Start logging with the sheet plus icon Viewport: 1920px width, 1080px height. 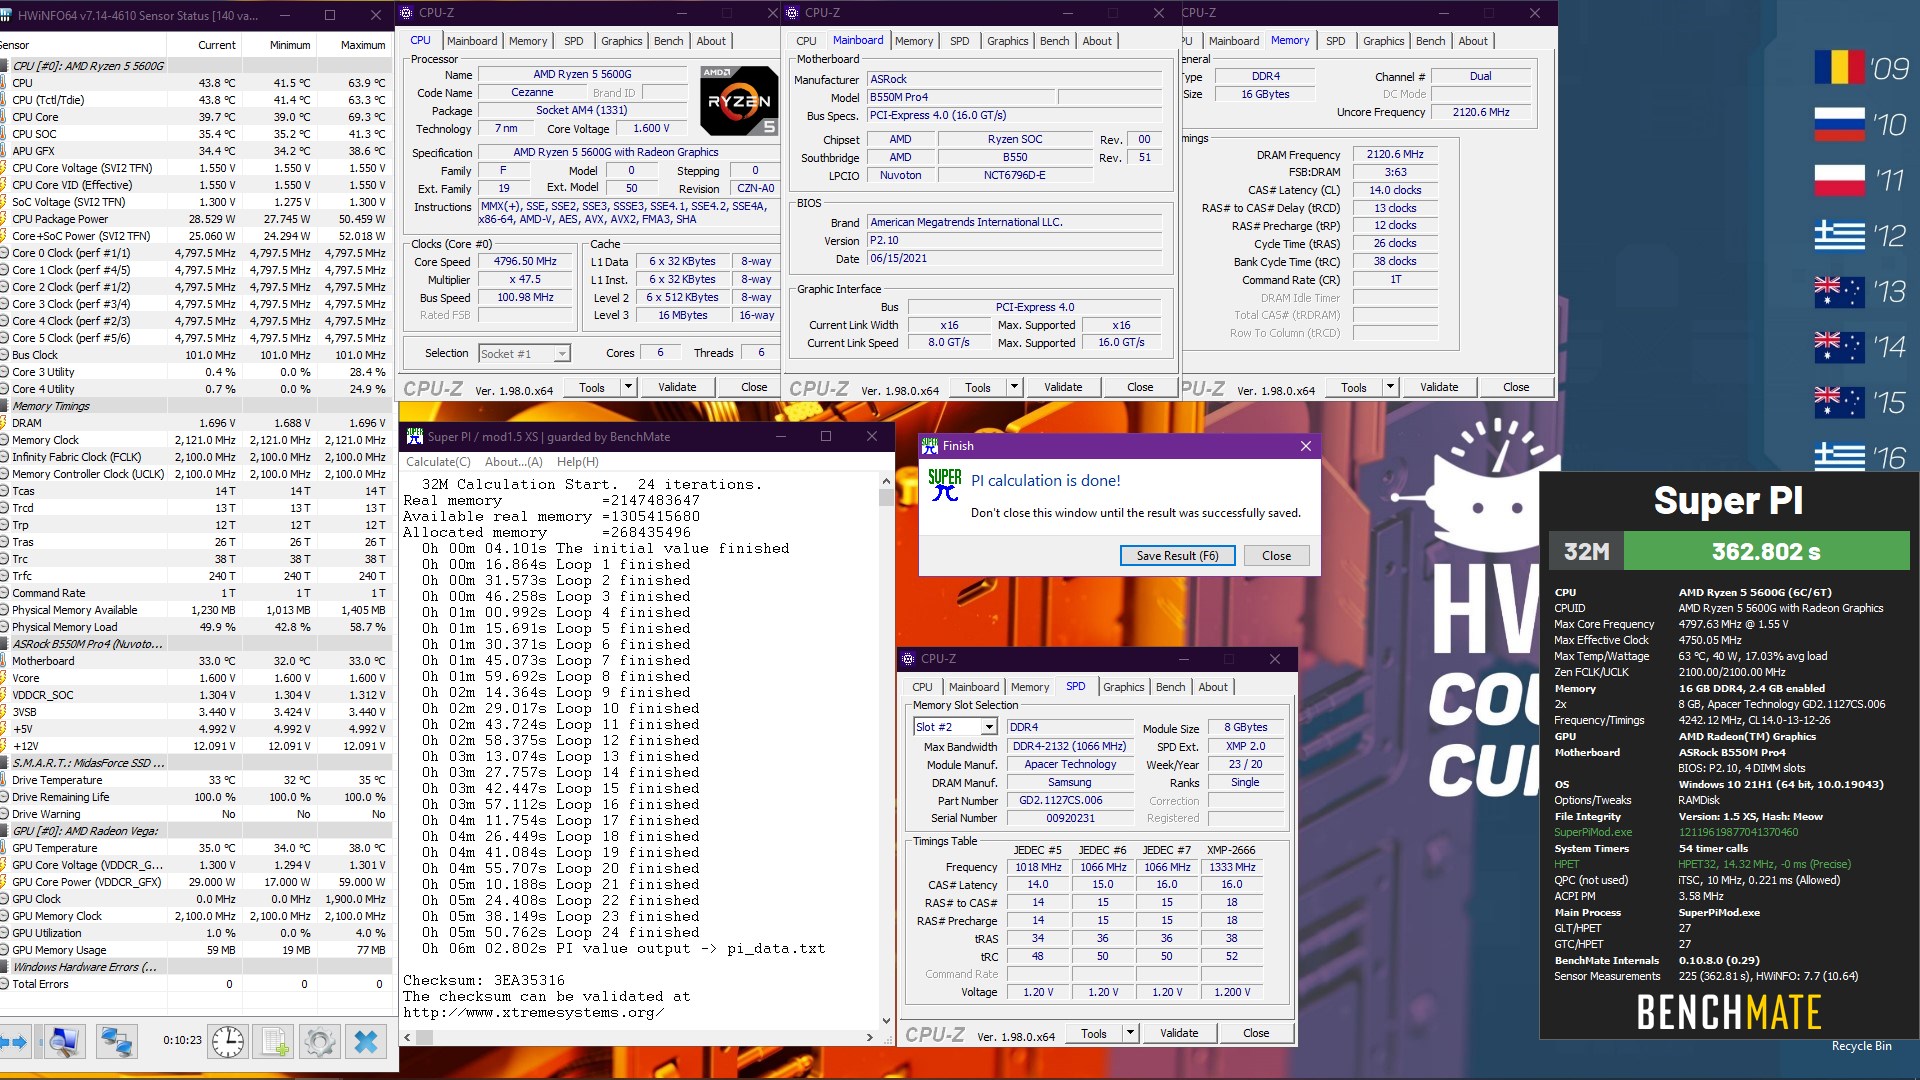274,1042
